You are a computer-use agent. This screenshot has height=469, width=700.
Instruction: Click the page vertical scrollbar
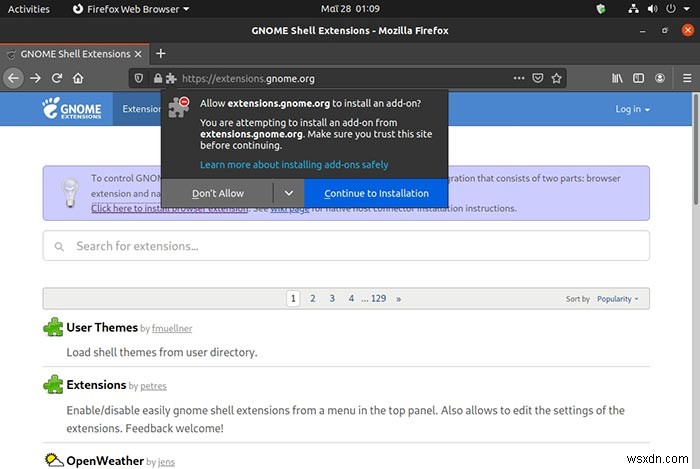coord(696,147)
